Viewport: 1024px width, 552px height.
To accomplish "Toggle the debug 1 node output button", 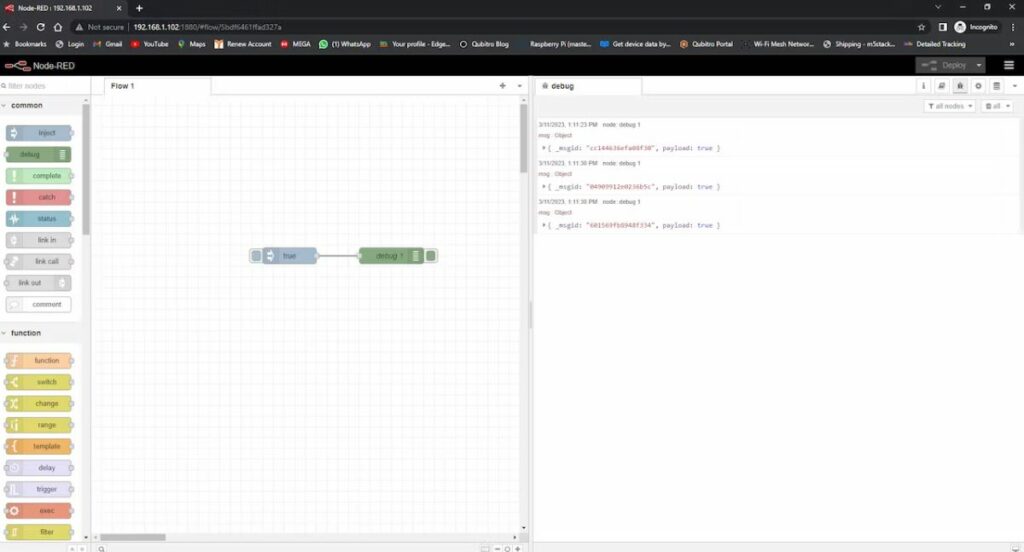I will coord(431,256).
